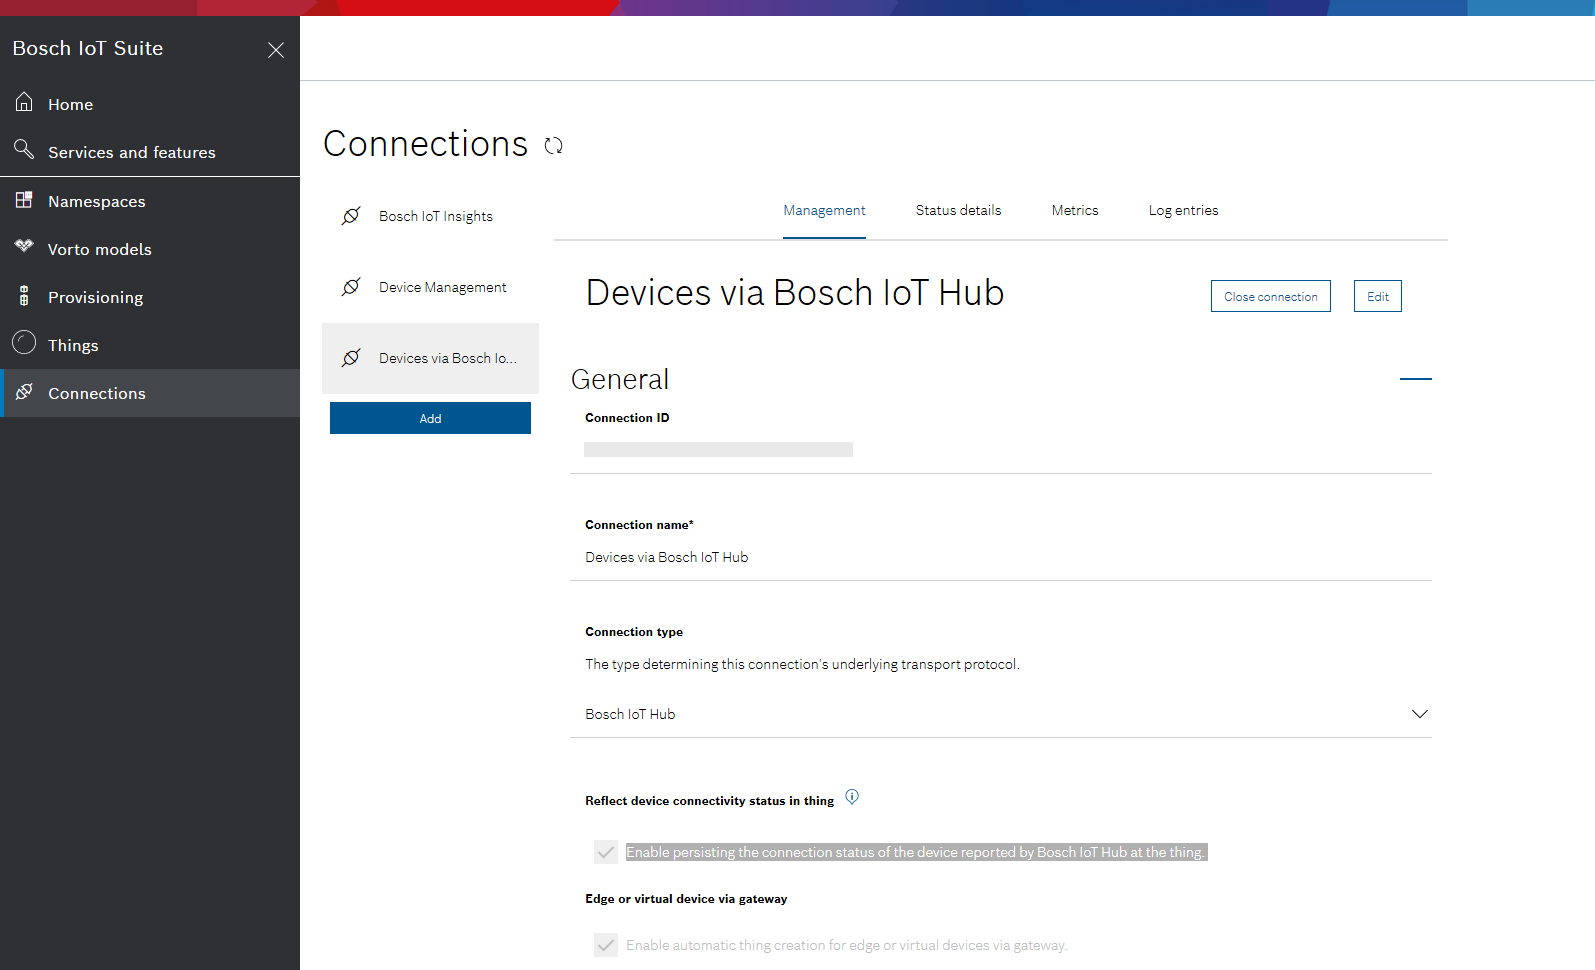Select Device Management connection
This screenshot has height=970, width=1595.
pyautogui.click(x=430, y=287)
